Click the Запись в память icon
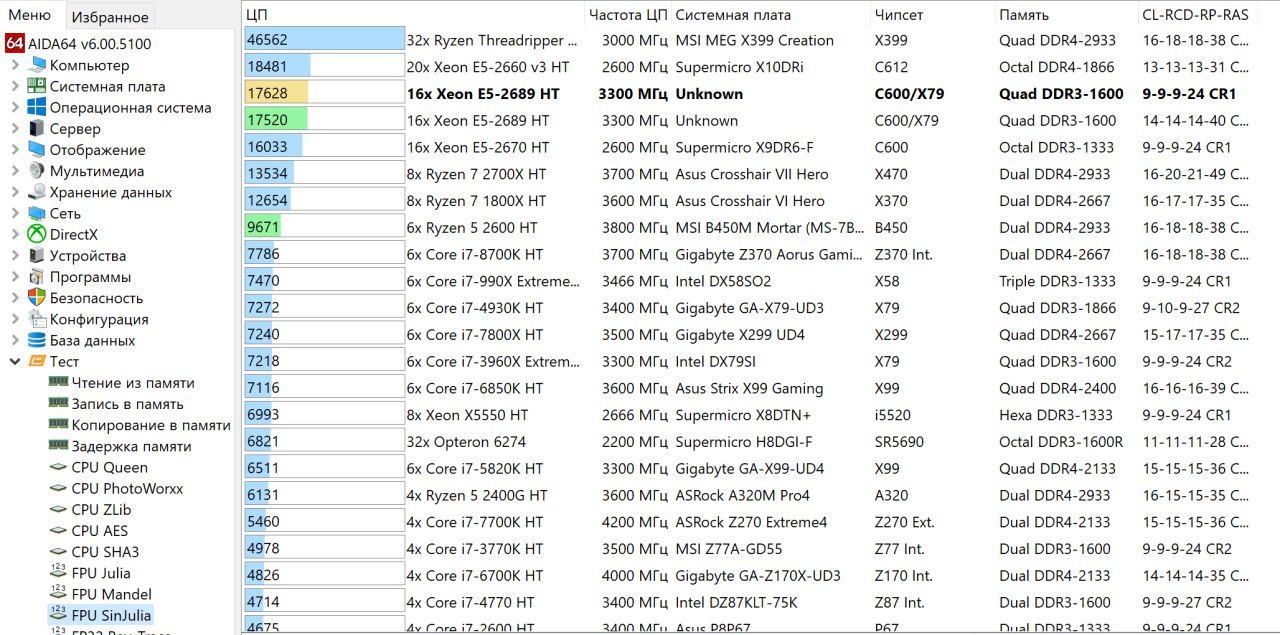The image size is (1280, 635). [x=58, y=403]
